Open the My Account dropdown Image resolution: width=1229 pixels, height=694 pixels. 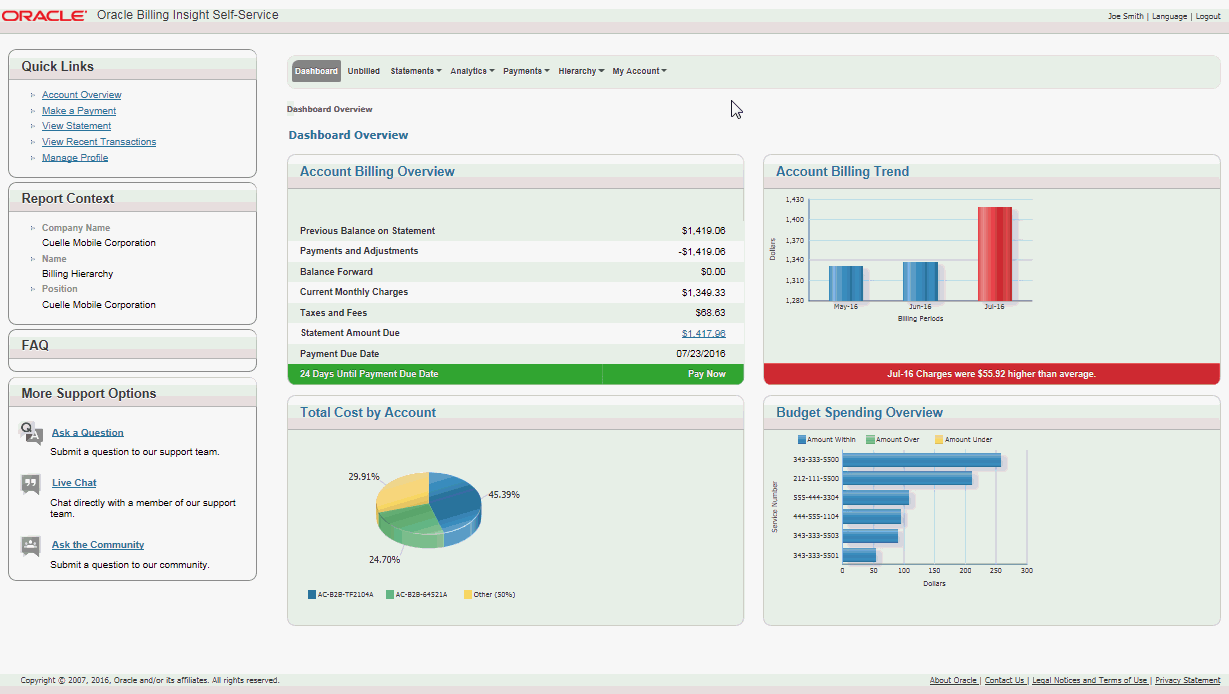pyautogui.click(x=639, y=71)
